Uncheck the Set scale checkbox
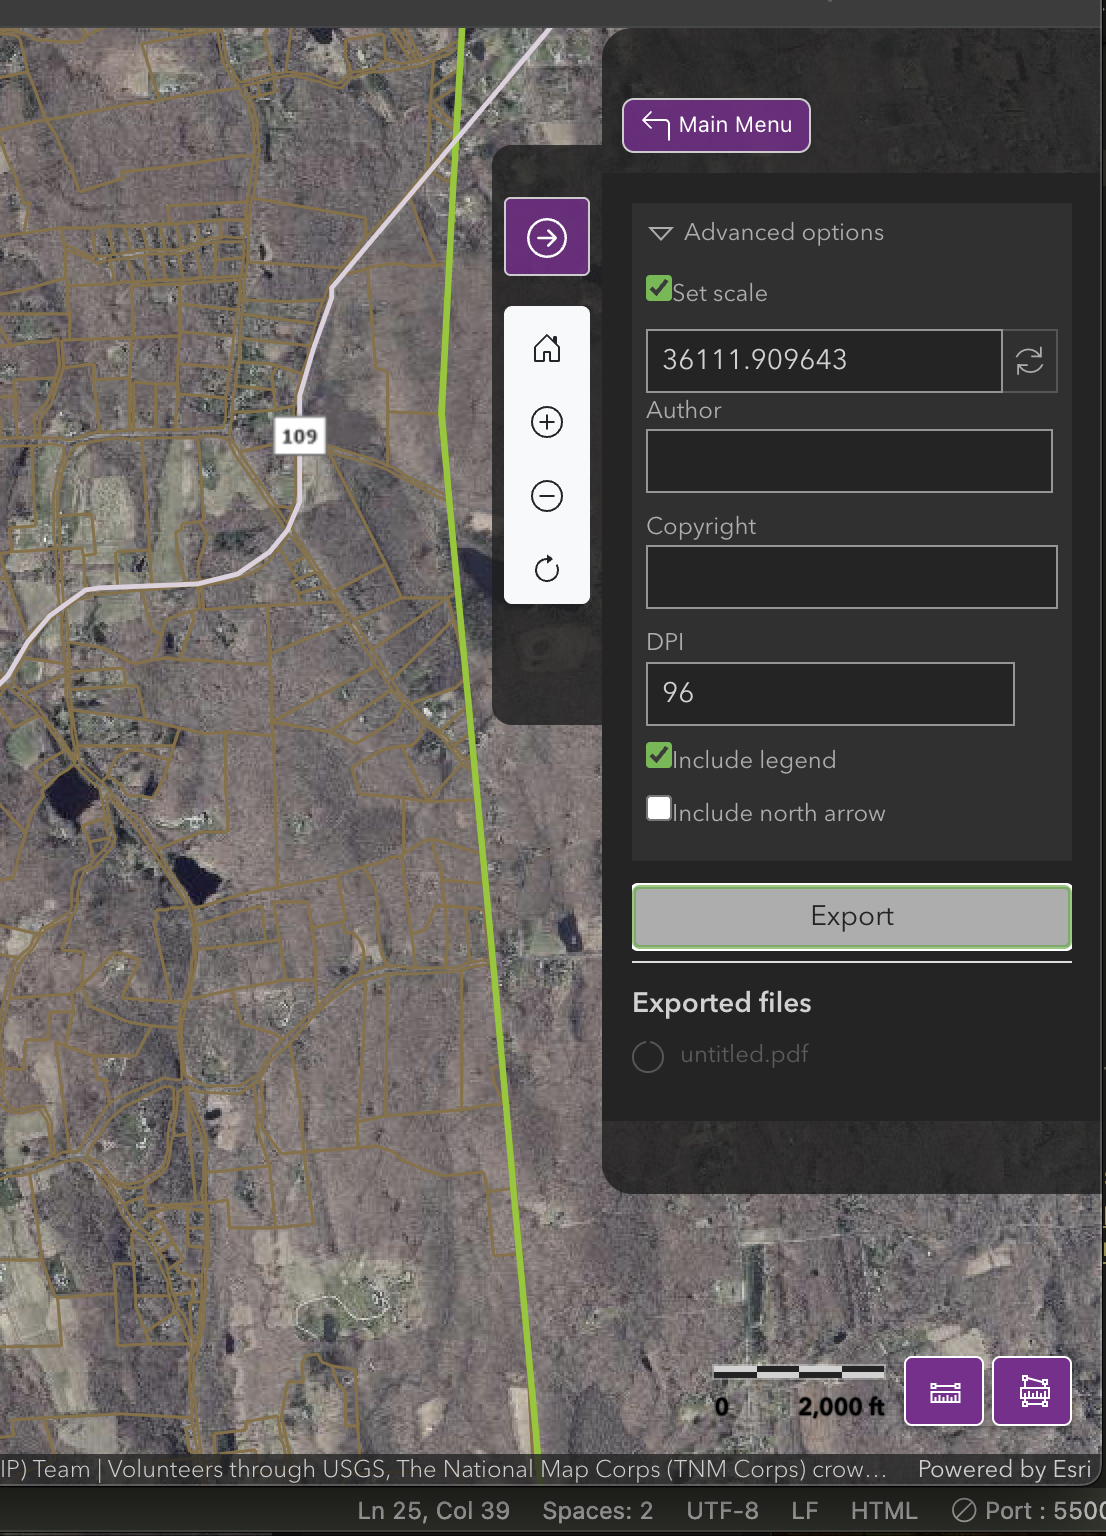This screenshot has width=1106, height=1536. point(659,289)
